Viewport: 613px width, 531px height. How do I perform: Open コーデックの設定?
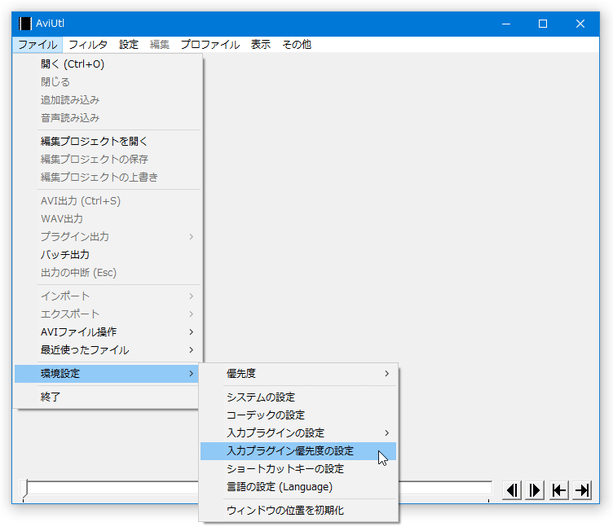299,415
